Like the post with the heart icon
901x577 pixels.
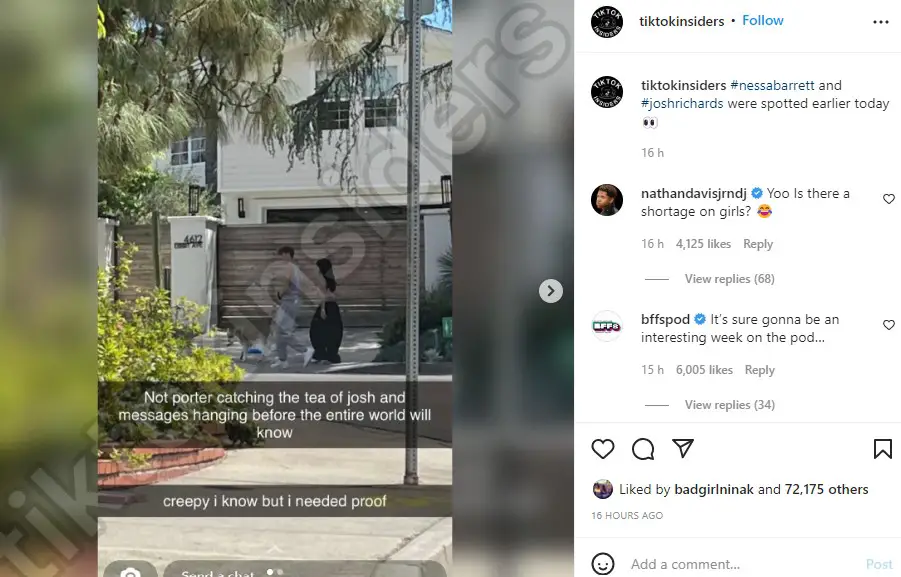(603, 449)
